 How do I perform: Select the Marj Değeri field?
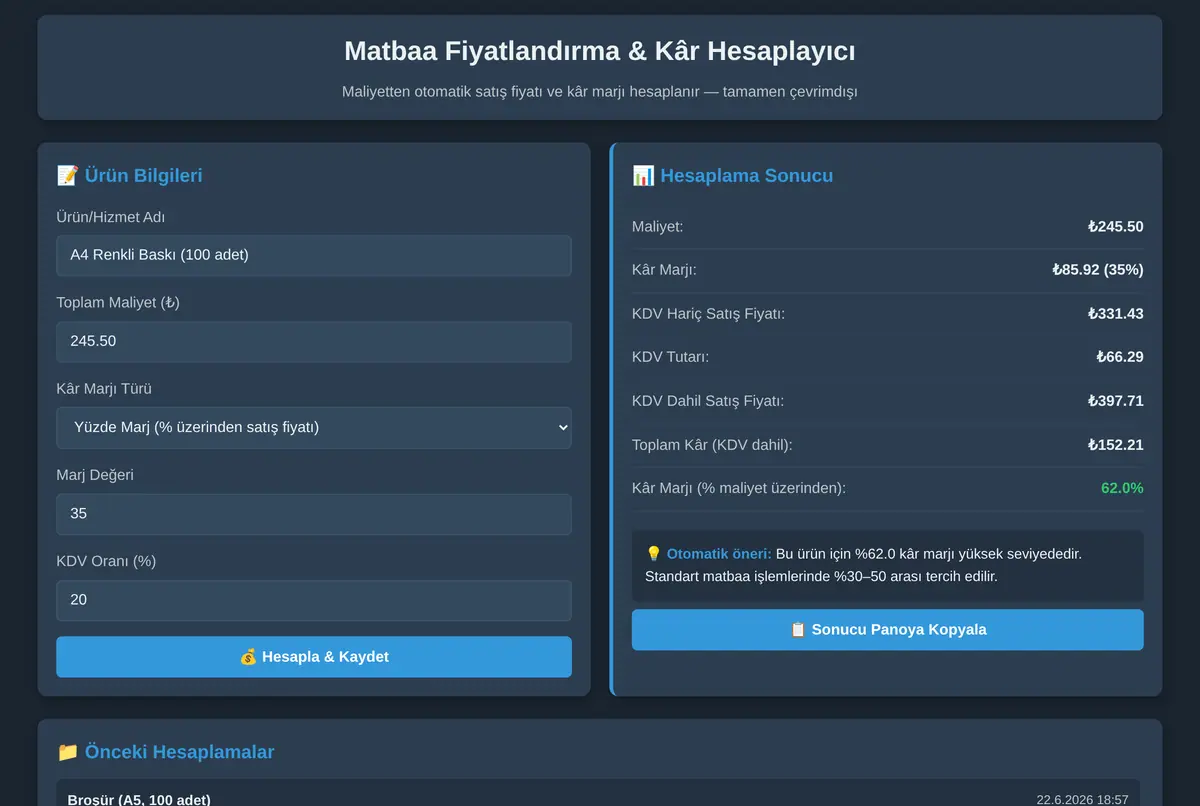coord(314,514)
